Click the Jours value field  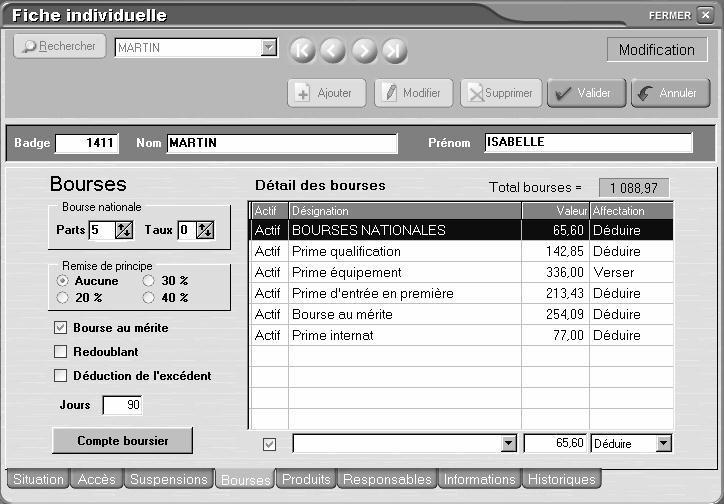[122, 405]
